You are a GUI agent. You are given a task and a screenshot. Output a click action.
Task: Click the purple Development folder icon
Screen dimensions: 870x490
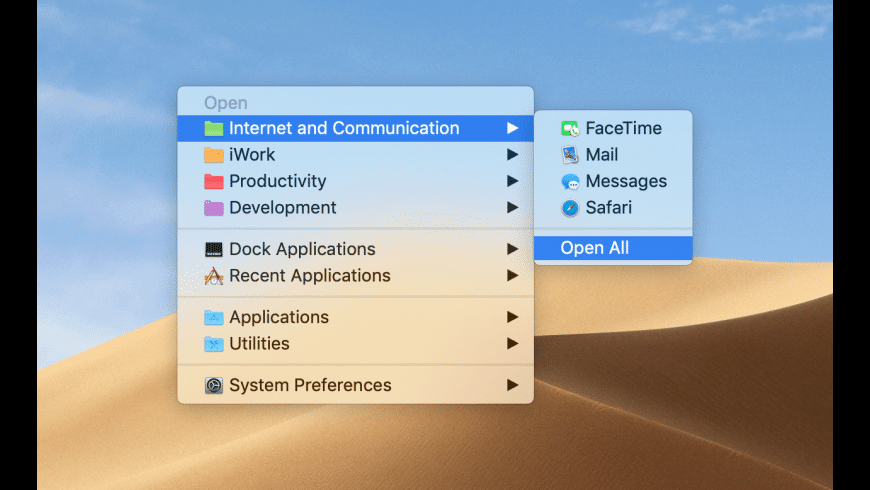[214, 208]
